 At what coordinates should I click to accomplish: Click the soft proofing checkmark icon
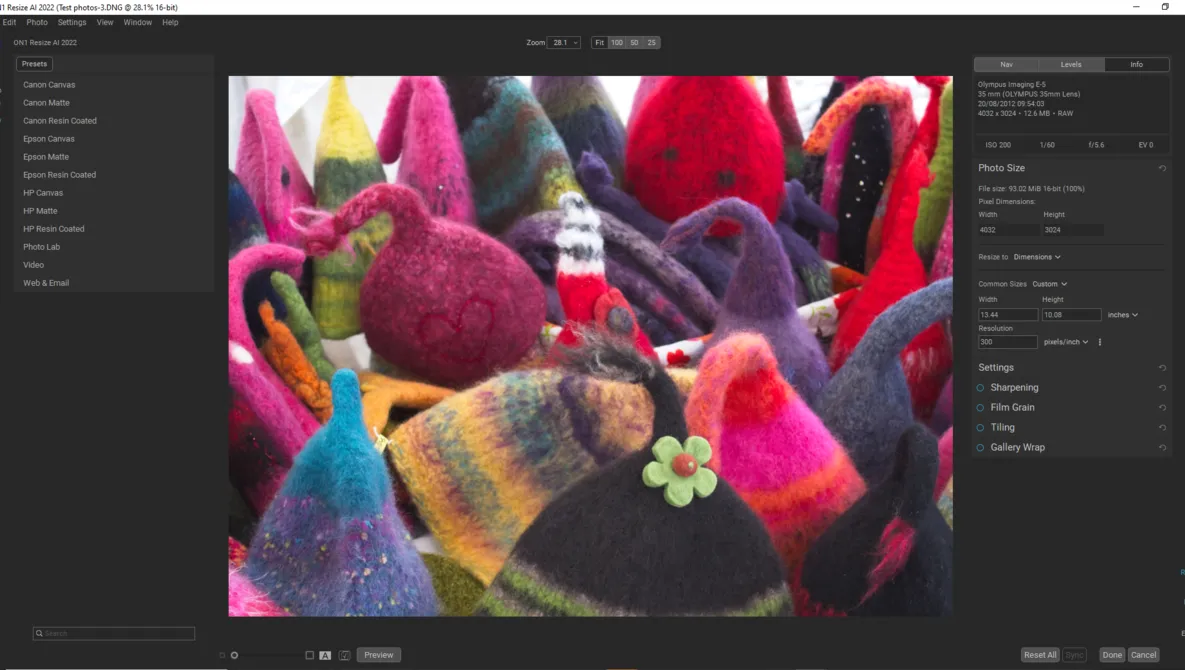[345, 656]
